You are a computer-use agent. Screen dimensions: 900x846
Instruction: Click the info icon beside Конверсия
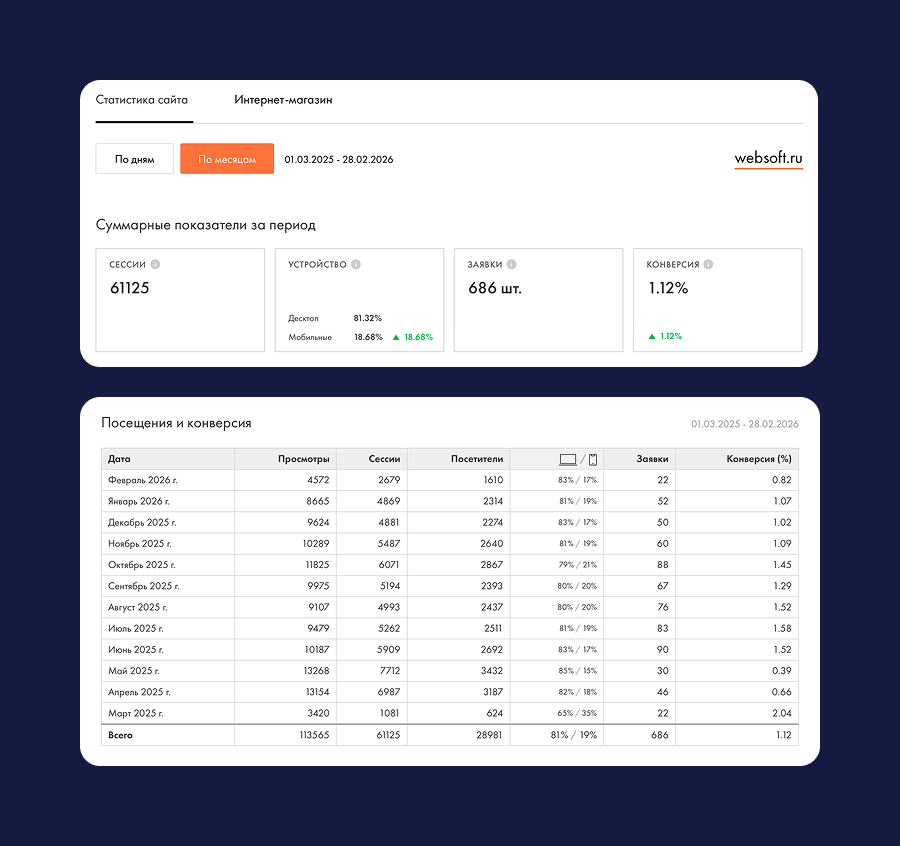708,265
